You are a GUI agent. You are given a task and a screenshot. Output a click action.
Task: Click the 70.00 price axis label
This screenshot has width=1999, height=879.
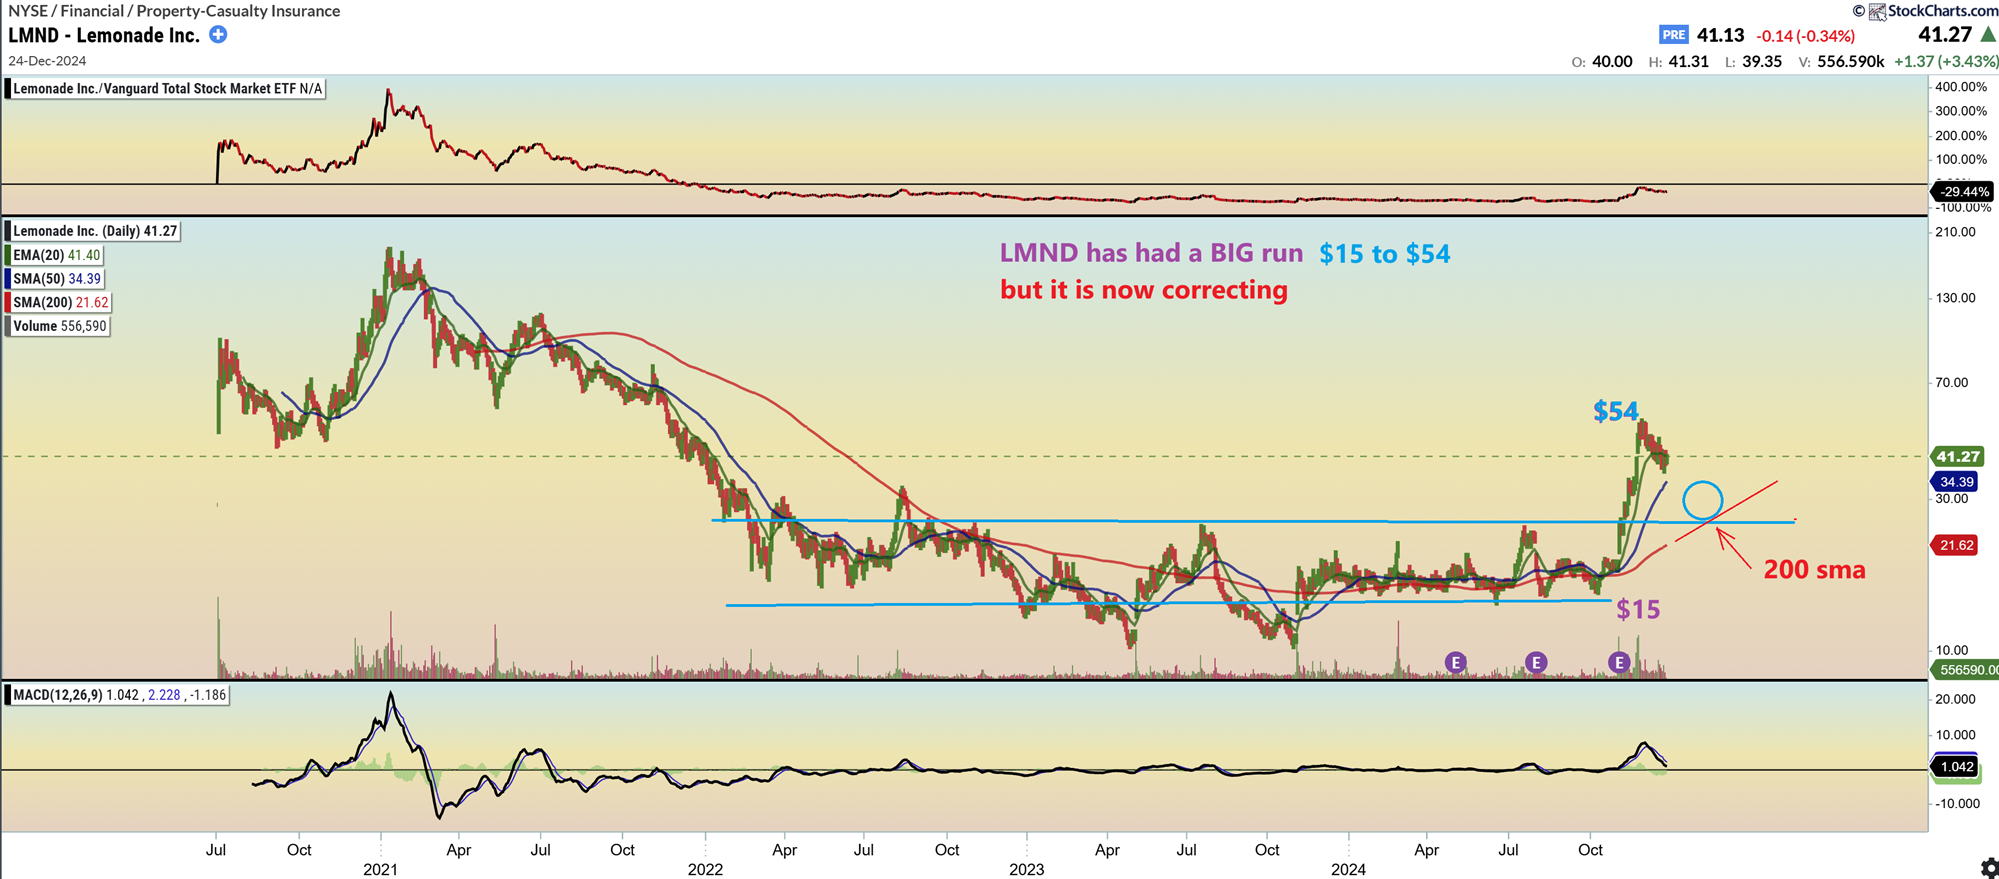tap(1951, 382)
